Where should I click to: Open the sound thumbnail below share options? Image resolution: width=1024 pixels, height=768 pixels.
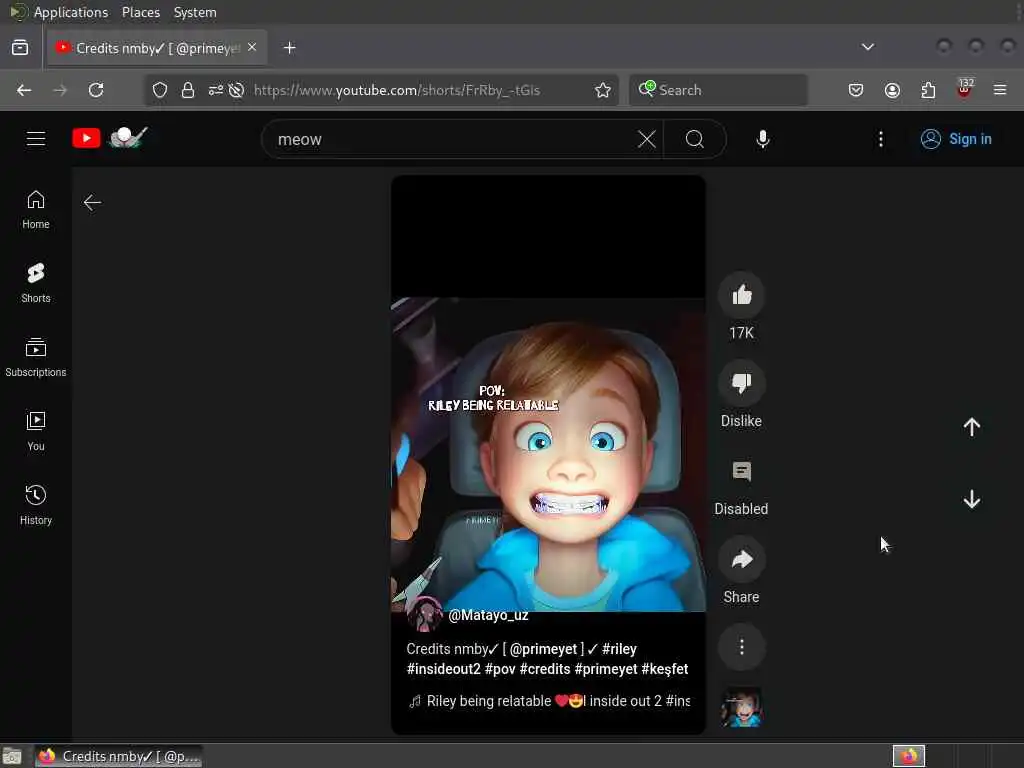(x=741, y=707)
